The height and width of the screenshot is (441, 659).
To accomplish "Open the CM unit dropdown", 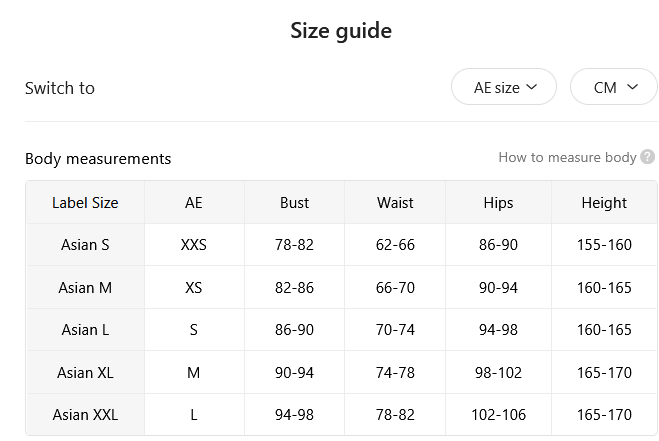I will tap(614, 87).
